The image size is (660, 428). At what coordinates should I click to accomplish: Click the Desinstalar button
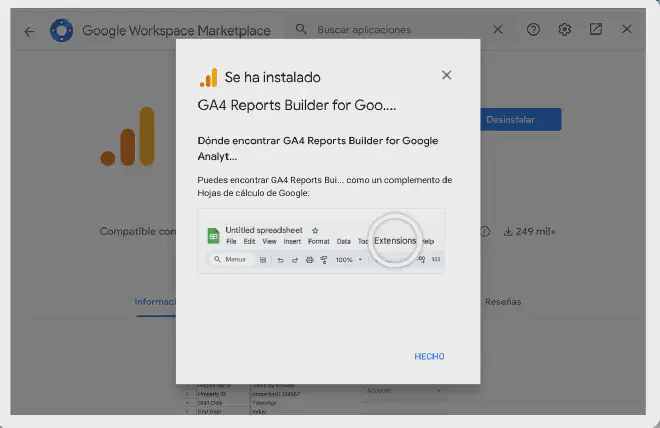coord(521,120)
